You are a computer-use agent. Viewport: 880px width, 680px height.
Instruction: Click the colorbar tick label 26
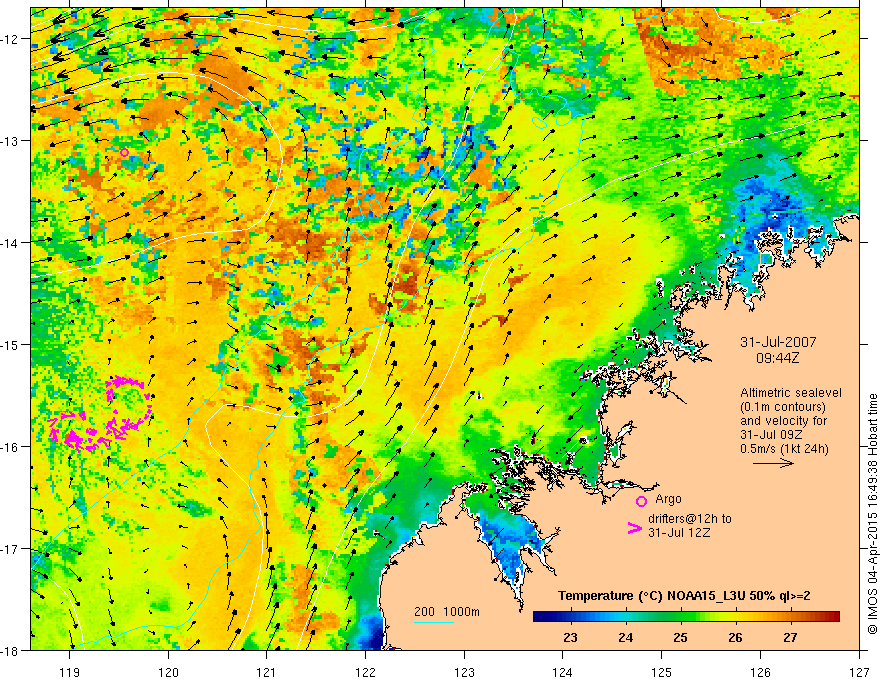[735, 638]
